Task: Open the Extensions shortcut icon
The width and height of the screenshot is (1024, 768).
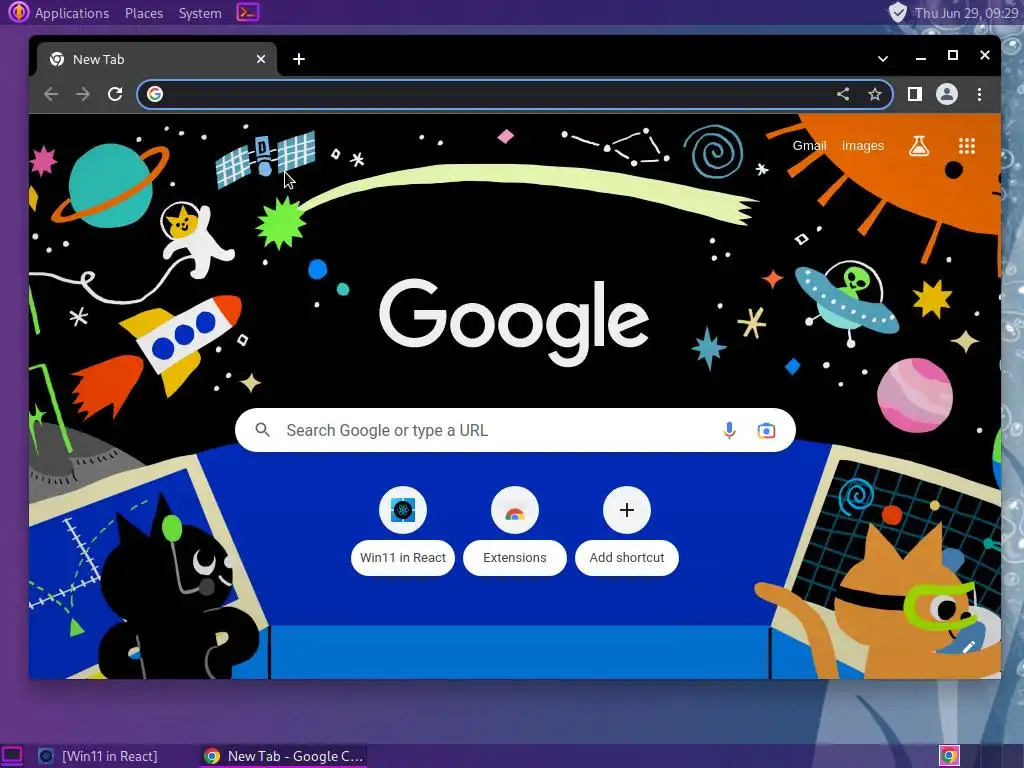Action: coord(515,510)
